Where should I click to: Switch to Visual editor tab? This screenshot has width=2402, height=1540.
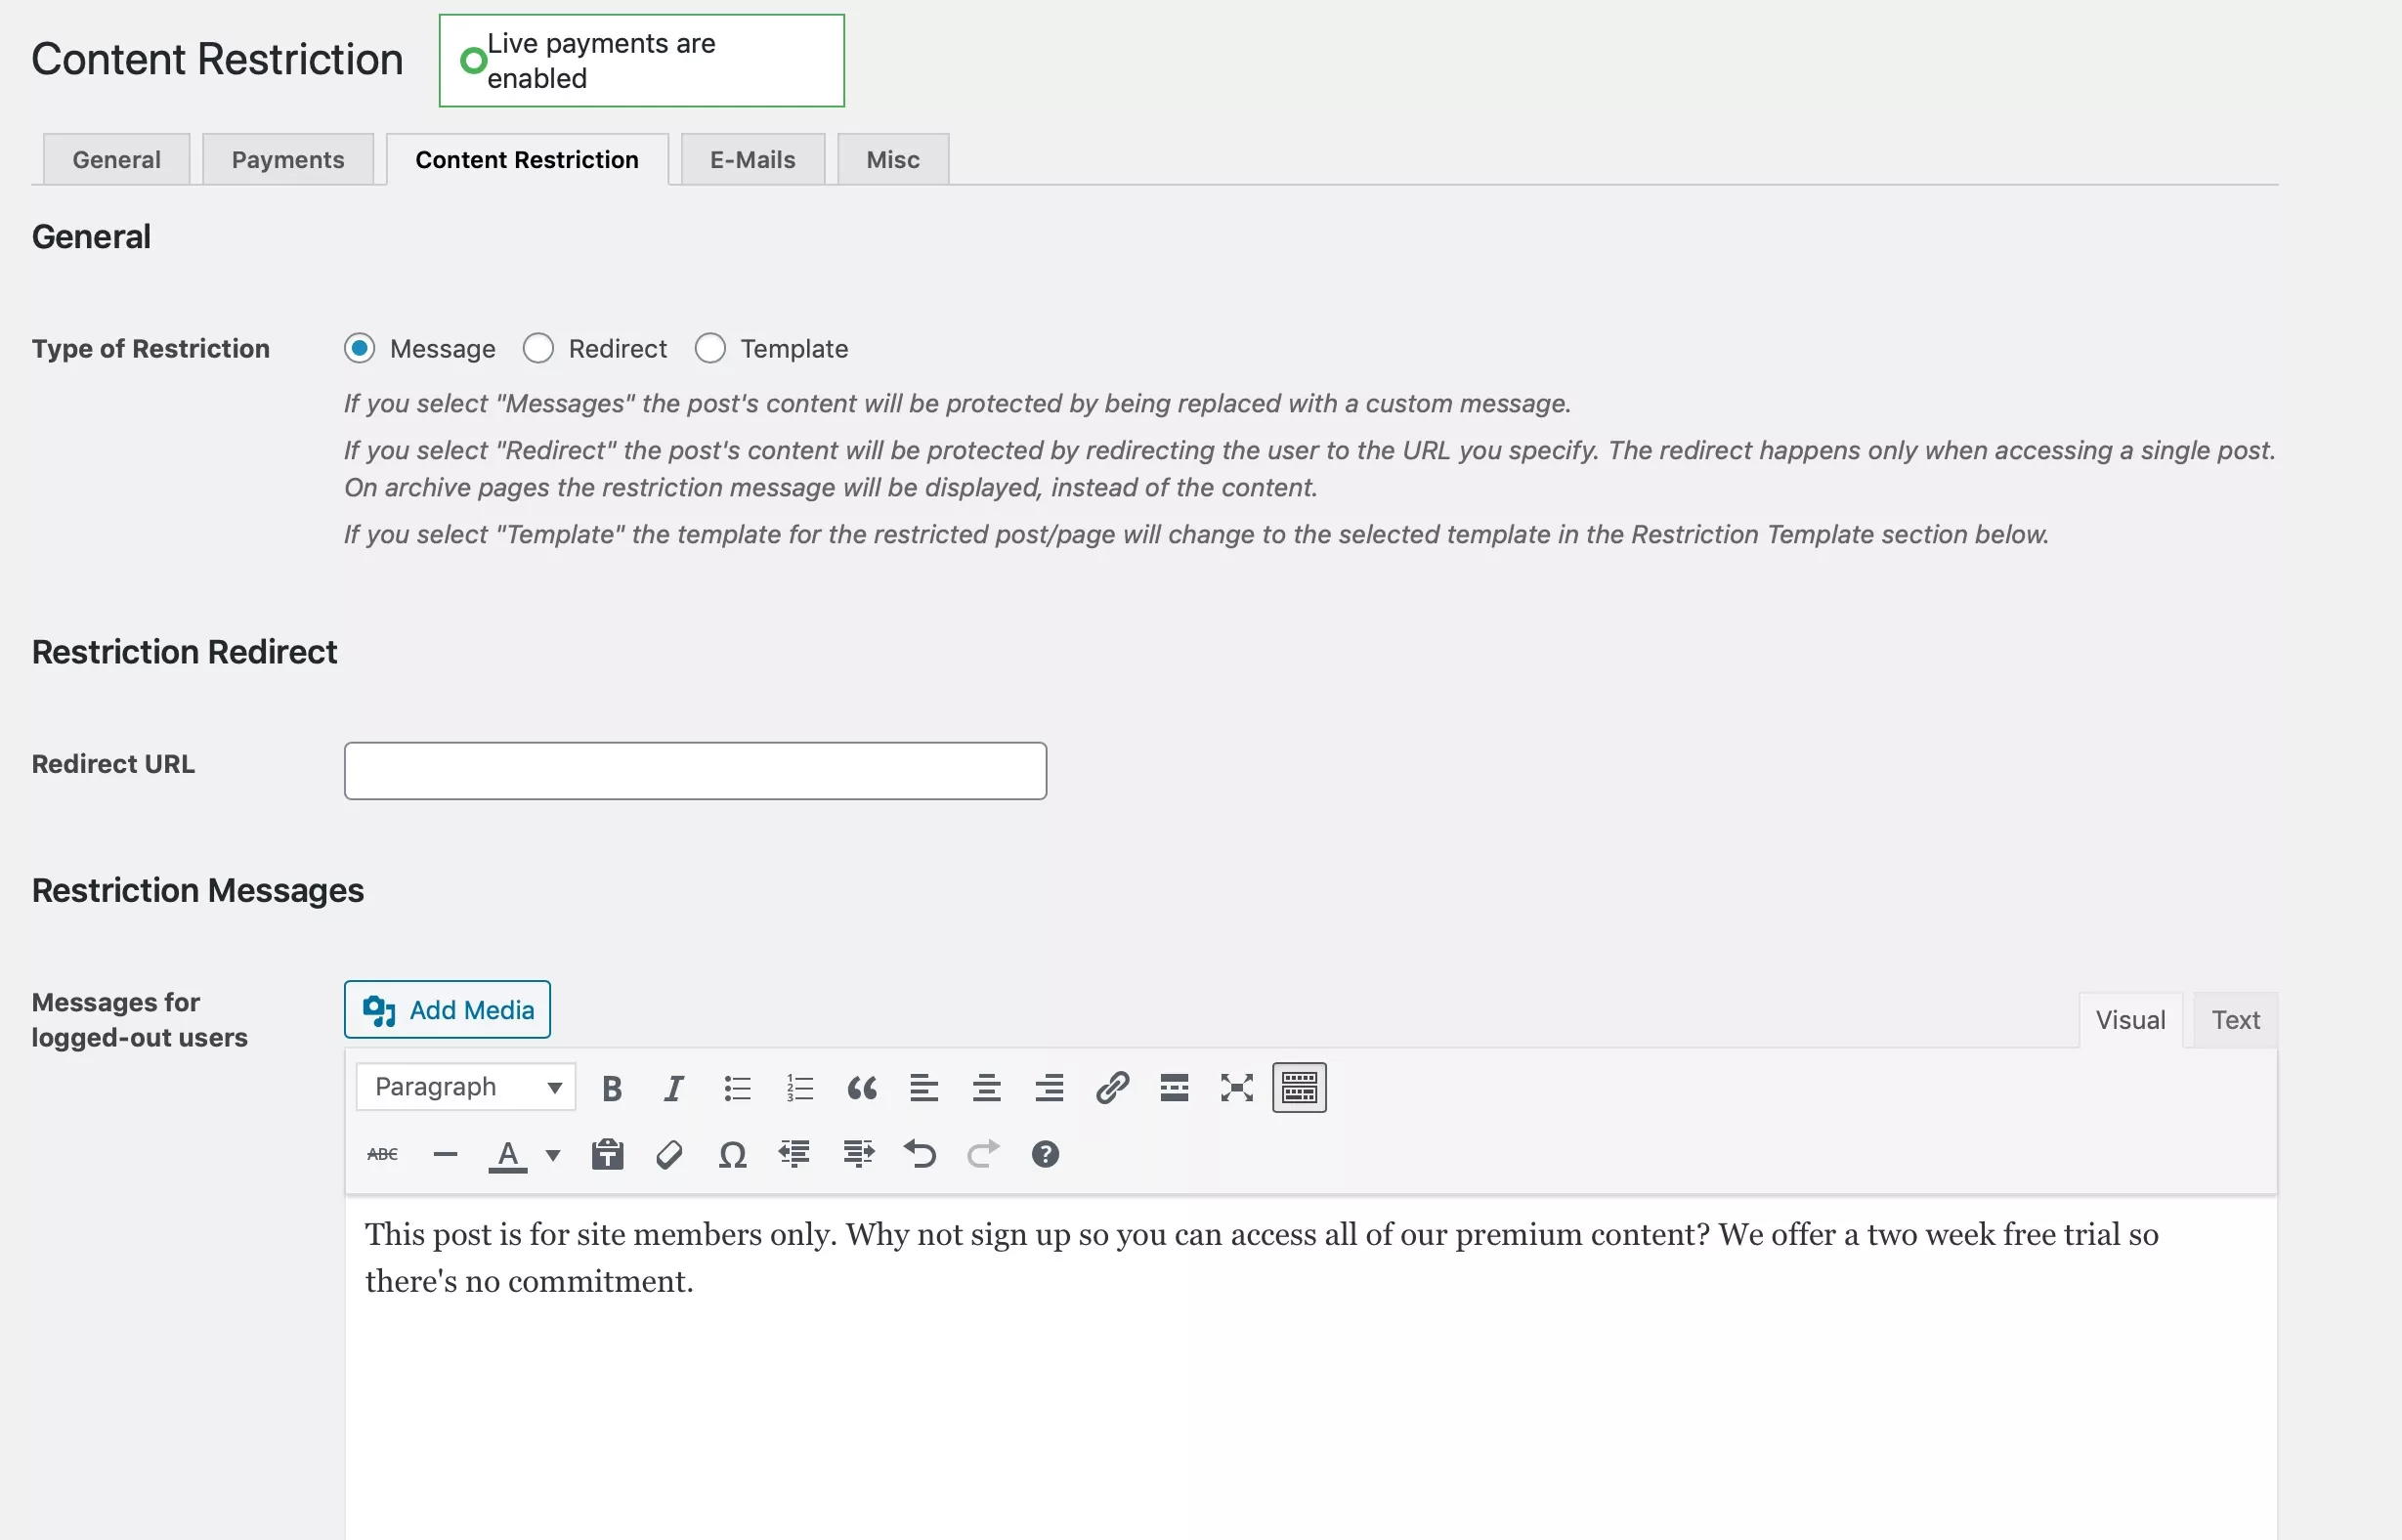tap(2129, 1018)
